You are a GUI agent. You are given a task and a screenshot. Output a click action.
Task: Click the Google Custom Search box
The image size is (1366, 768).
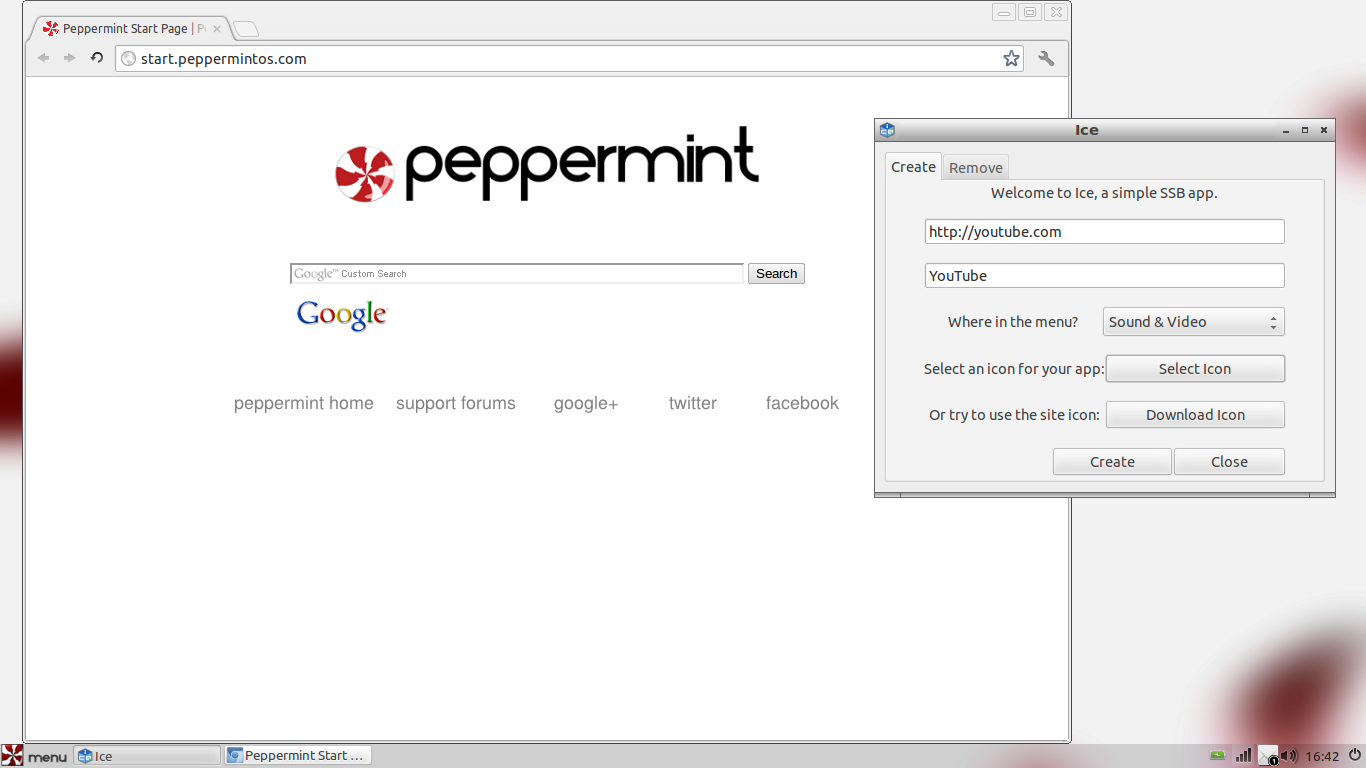tap(517, 274)
